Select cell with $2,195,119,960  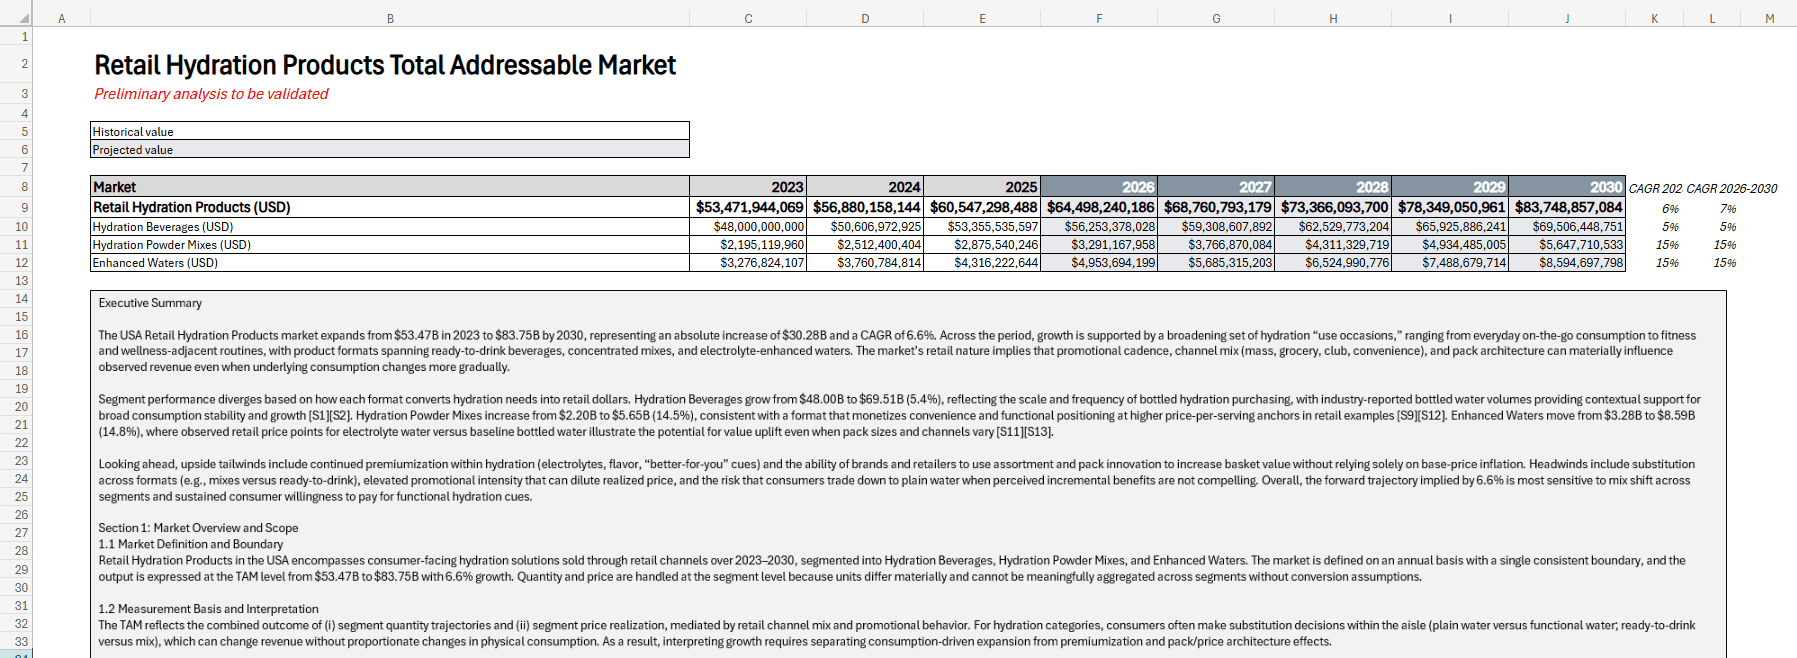pyautogui.click(x=748, y=245)
